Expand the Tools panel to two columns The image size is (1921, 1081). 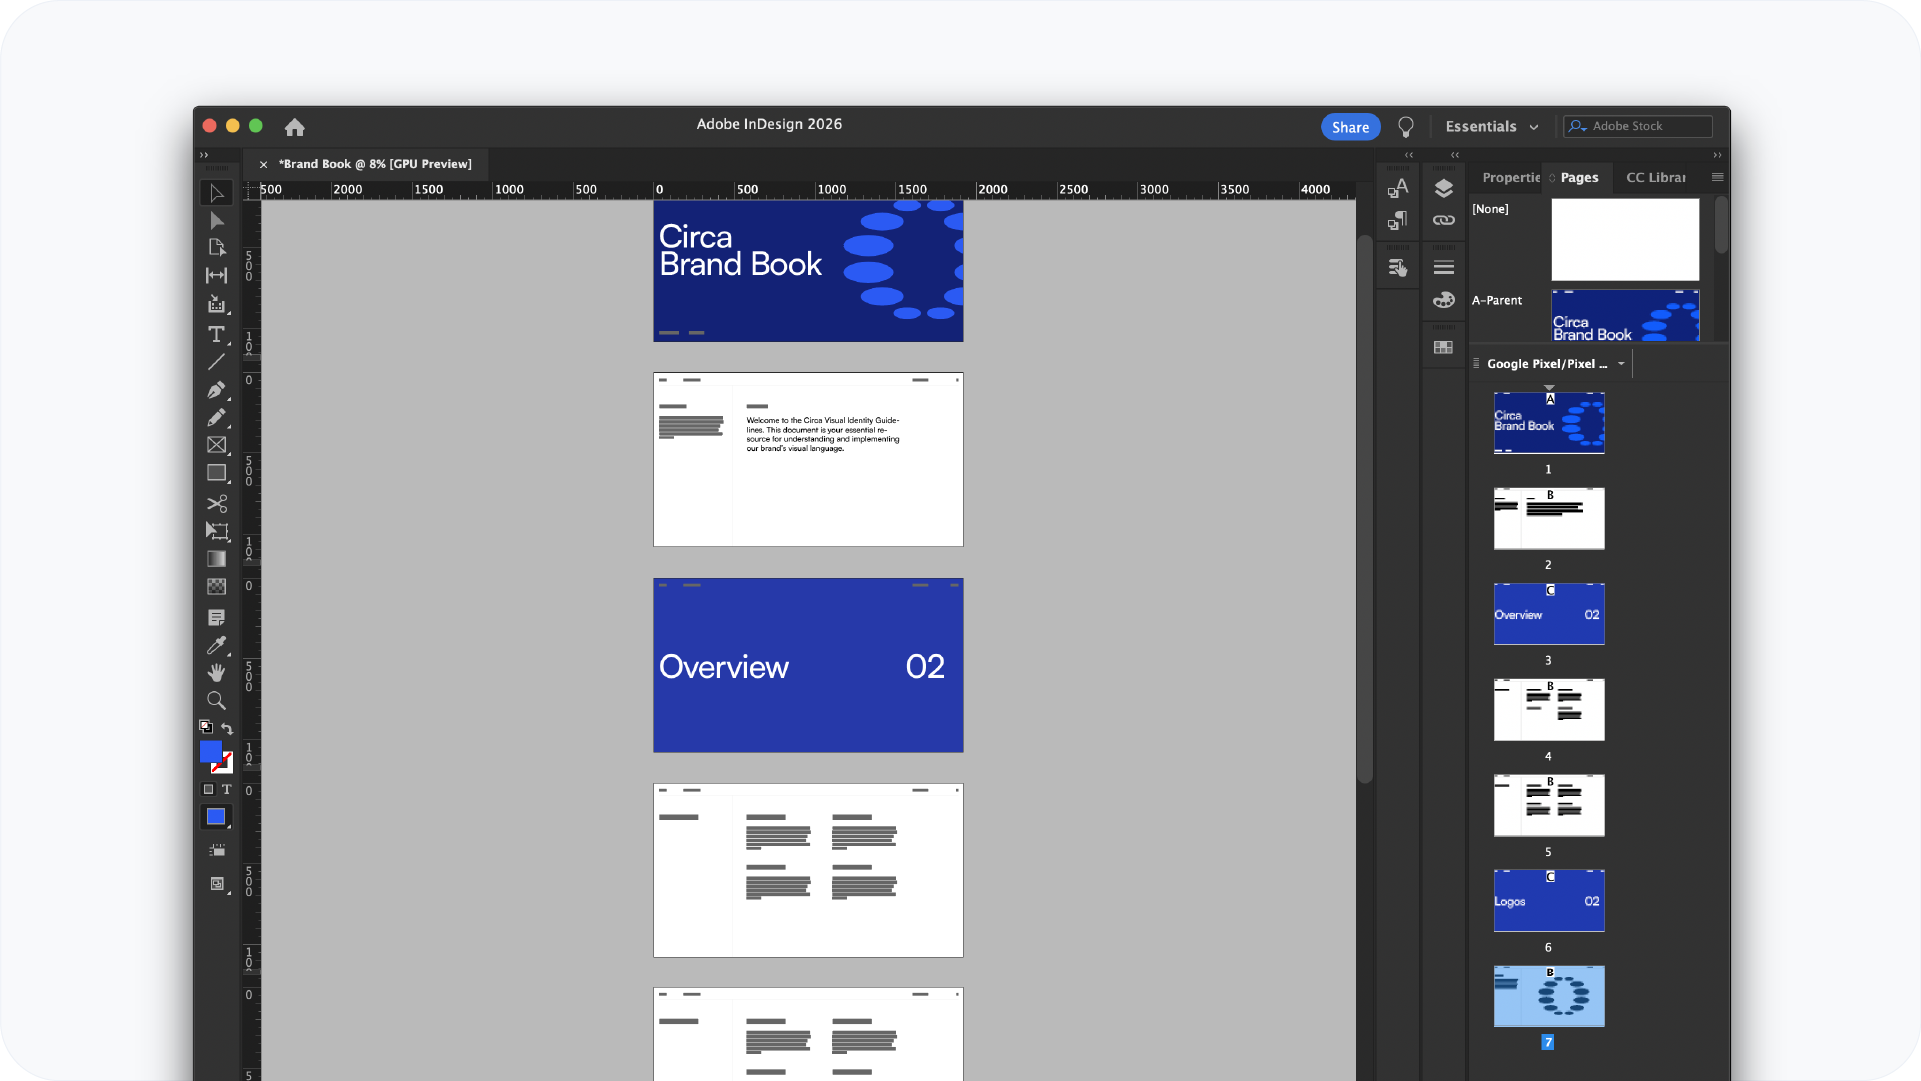pyautogui.click(x=204, y=155)
